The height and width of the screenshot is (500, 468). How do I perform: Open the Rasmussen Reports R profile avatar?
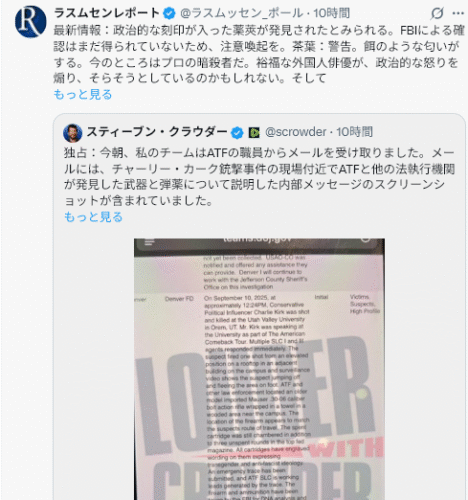coord(30,21)
